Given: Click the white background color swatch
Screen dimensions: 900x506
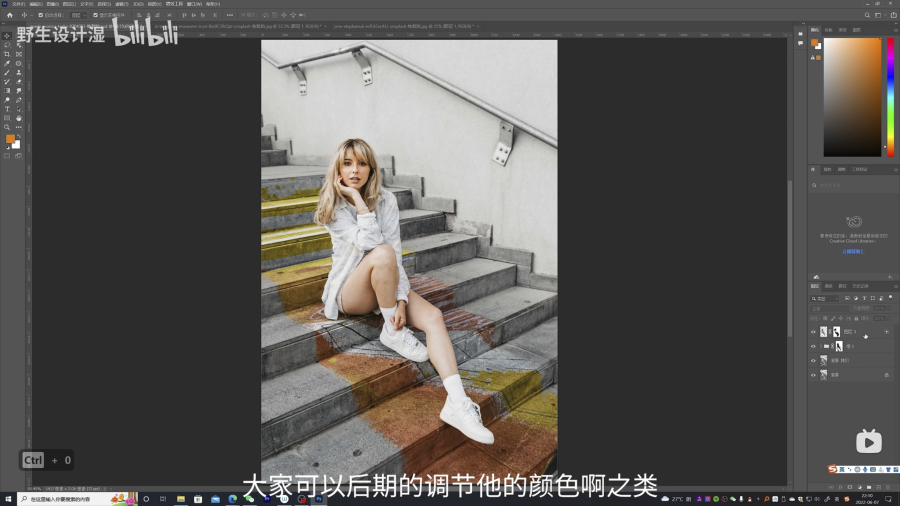Looking at the screenshot, I should click(17, 145).
